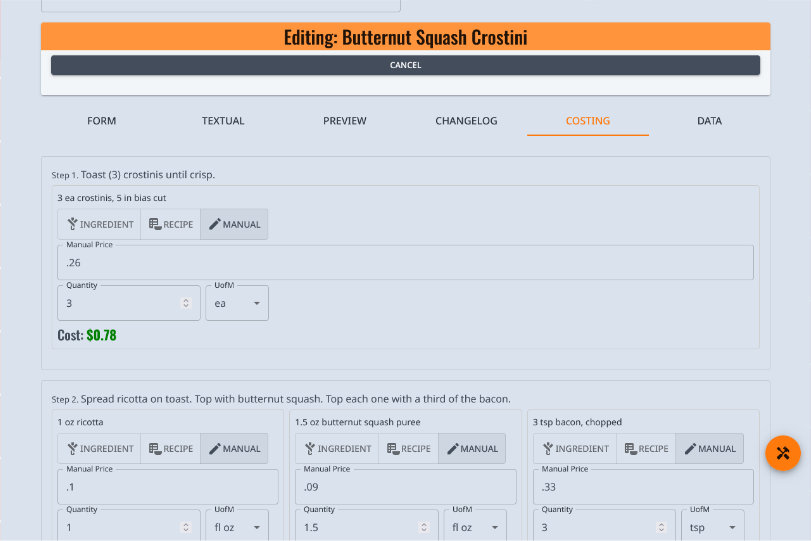Select Recipe button for chopped bacon
811x541 pixels.
pyautogui.click(x=646, y=449)
